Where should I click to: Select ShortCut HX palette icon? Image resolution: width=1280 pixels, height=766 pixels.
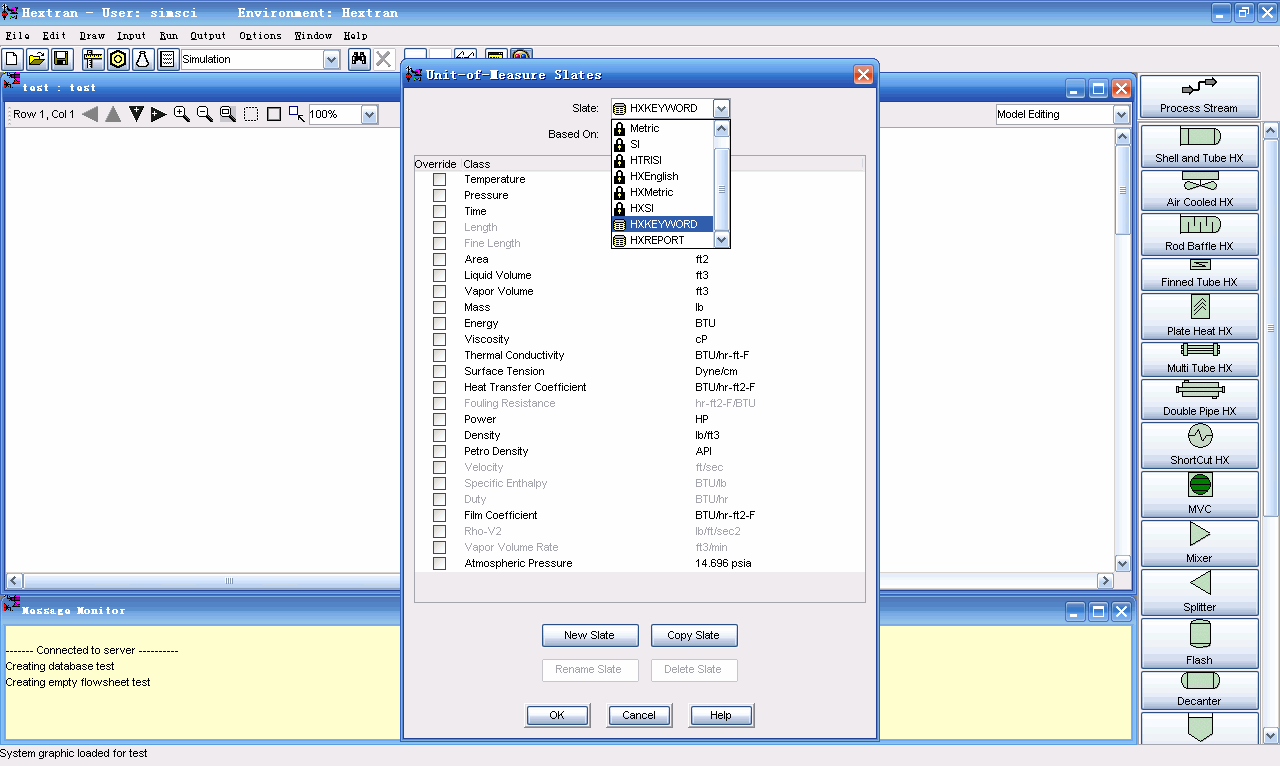coord(1199,445)
